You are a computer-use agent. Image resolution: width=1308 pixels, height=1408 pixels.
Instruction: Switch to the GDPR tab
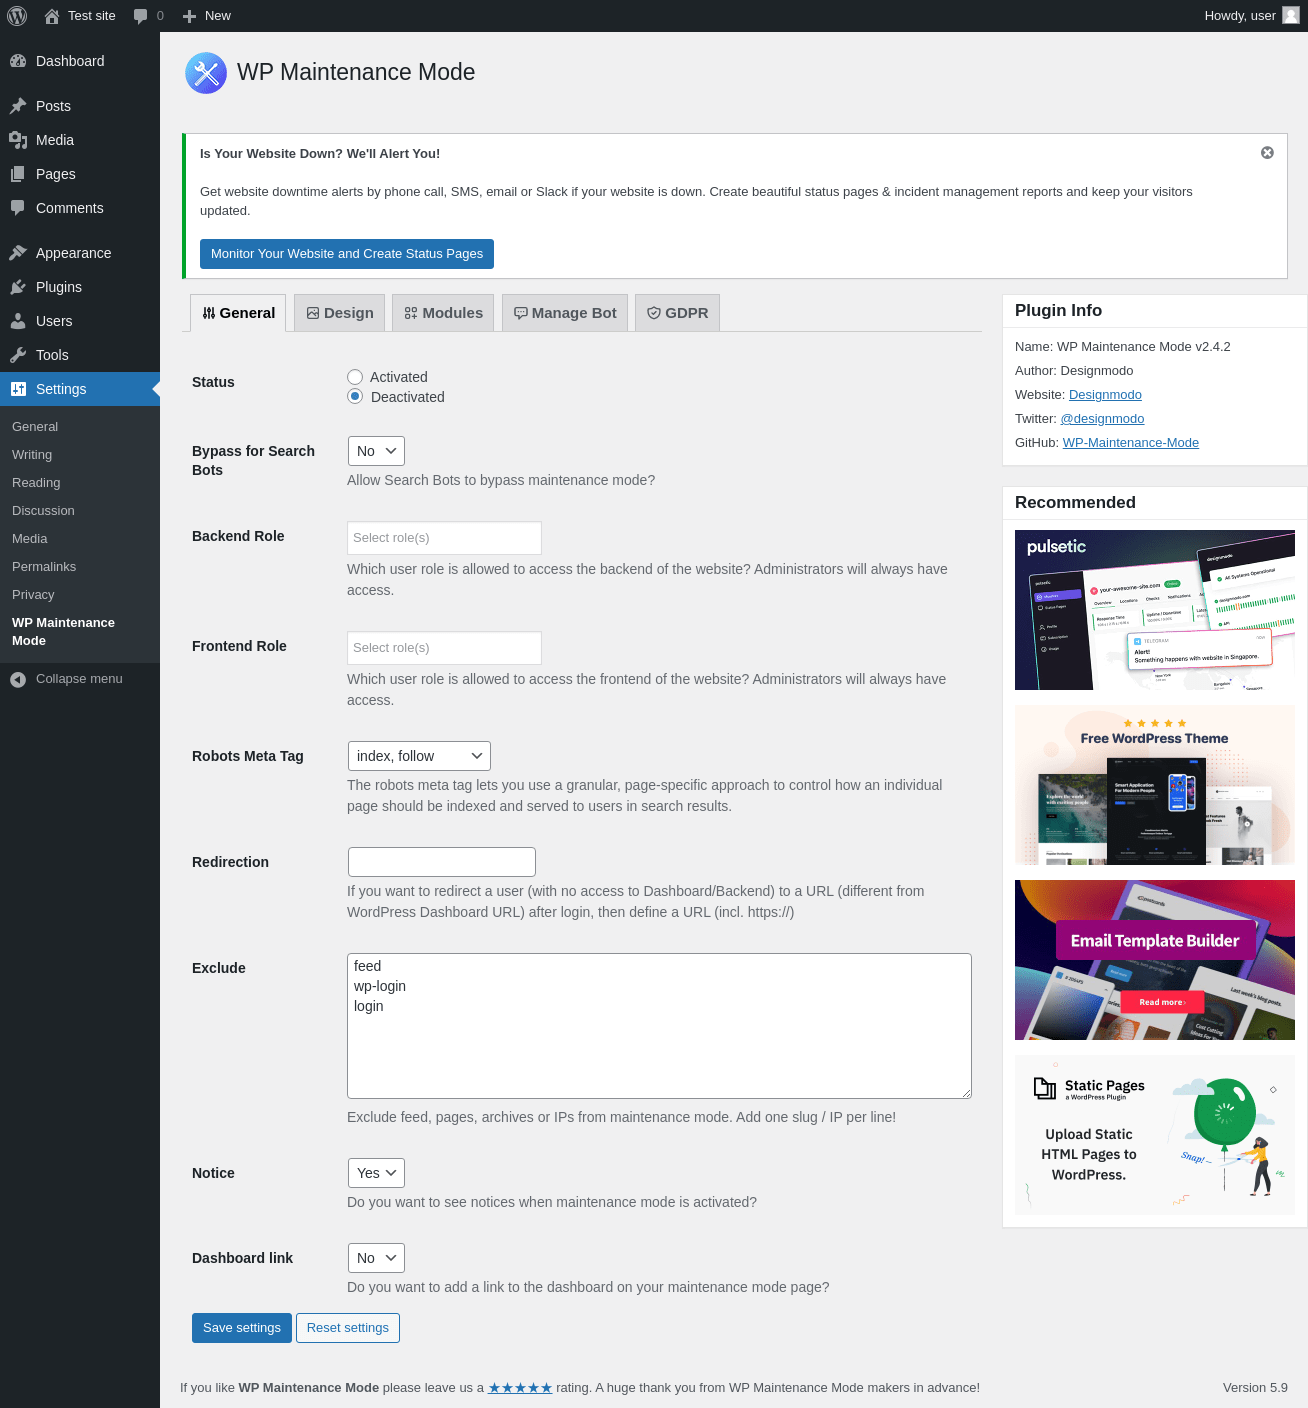click(677, 313)
